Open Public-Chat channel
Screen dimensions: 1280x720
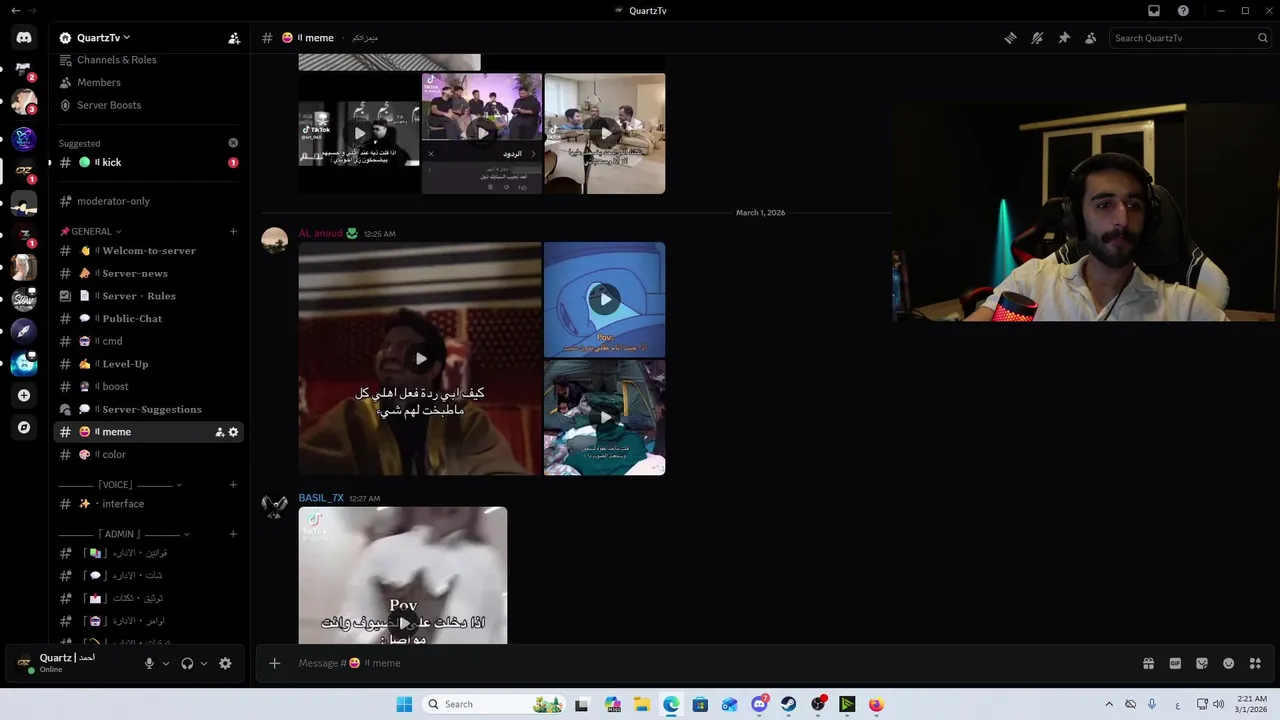pyautogui.click(x=148, y=319)
